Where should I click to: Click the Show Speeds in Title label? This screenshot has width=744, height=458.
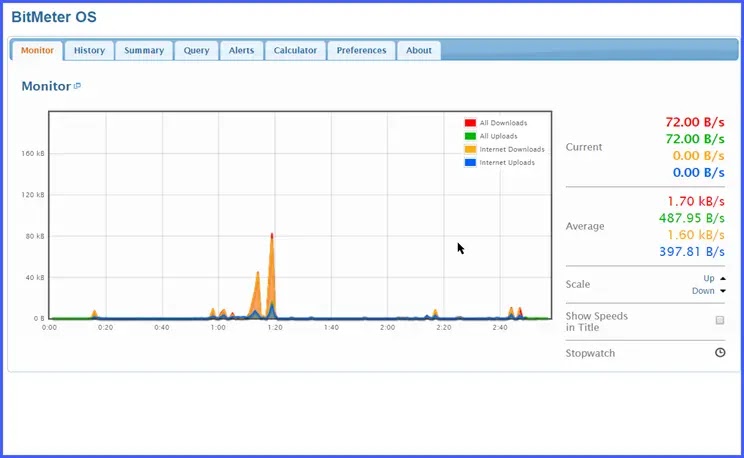tap(596, 321)
